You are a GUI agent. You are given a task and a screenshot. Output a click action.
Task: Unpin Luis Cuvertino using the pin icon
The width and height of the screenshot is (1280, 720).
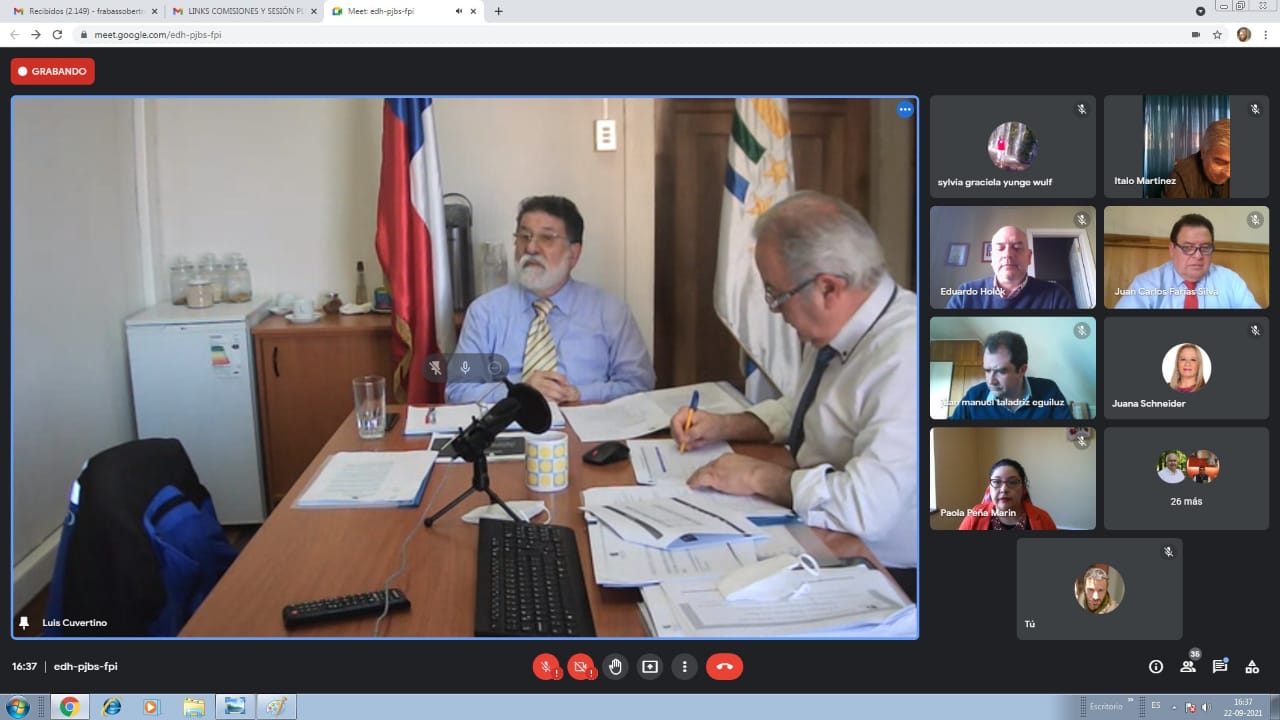(24, 623)
